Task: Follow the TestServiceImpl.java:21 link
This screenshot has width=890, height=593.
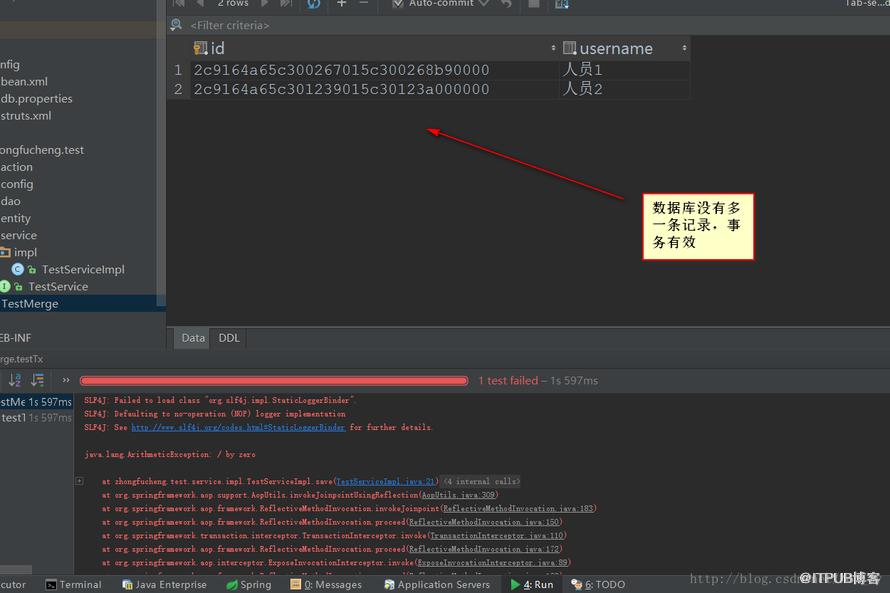Action: point(385,481)
